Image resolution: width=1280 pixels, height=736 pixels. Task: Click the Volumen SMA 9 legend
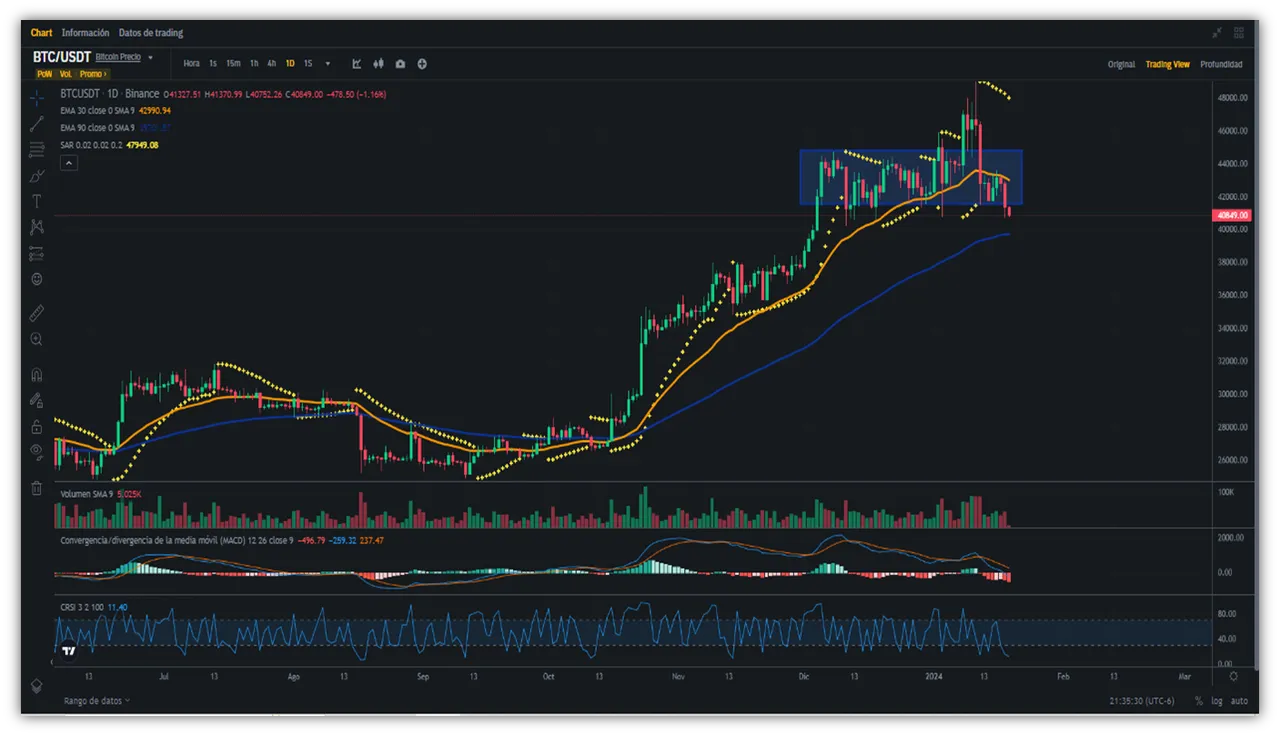coord(100,494)
